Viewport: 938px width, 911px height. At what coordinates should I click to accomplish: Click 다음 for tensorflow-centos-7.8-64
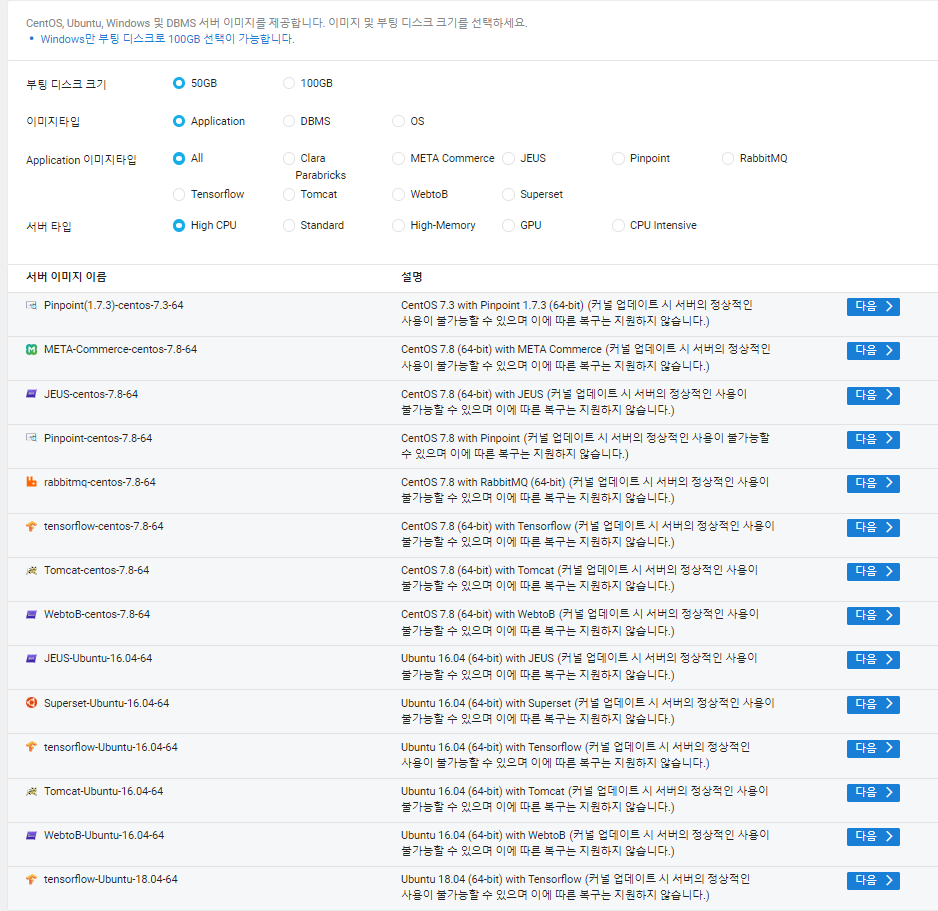click(873, 527)
